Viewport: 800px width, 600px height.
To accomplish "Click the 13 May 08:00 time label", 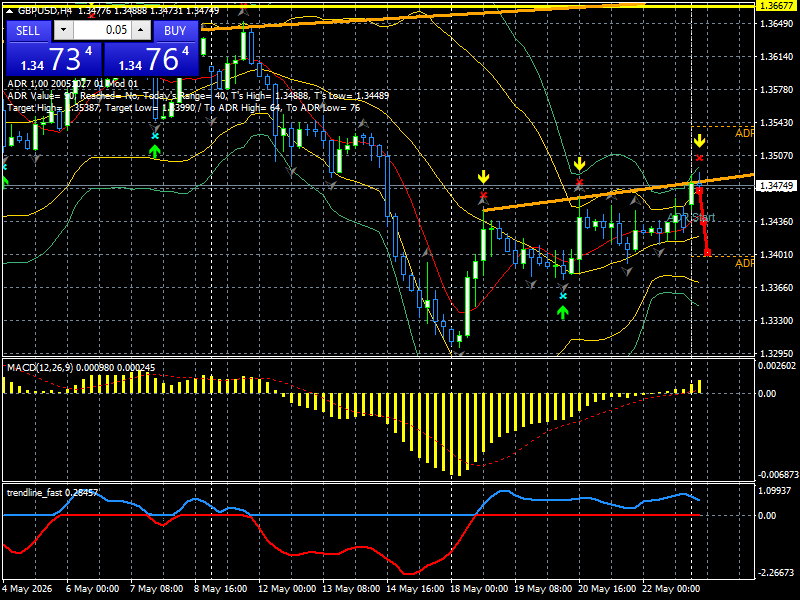I will (351, 588).
